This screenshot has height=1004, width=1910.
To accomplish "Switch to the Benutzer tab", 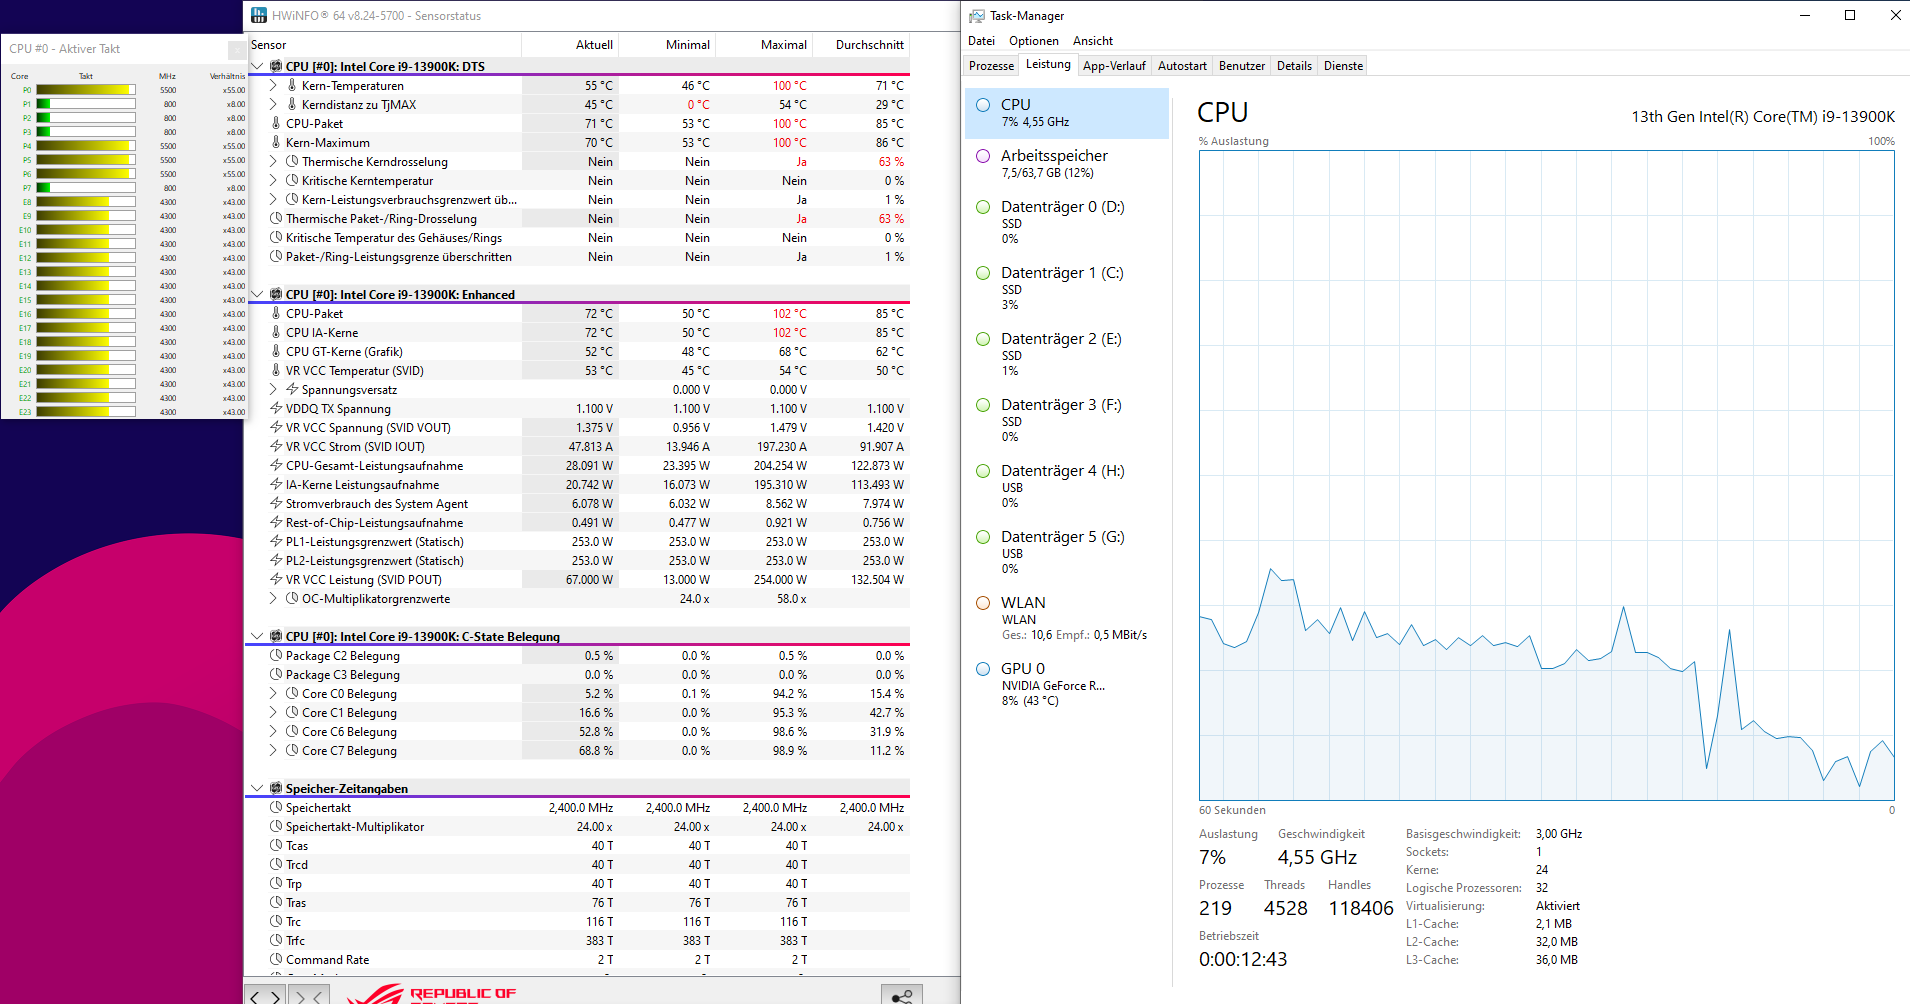I will pos(1241,66).
